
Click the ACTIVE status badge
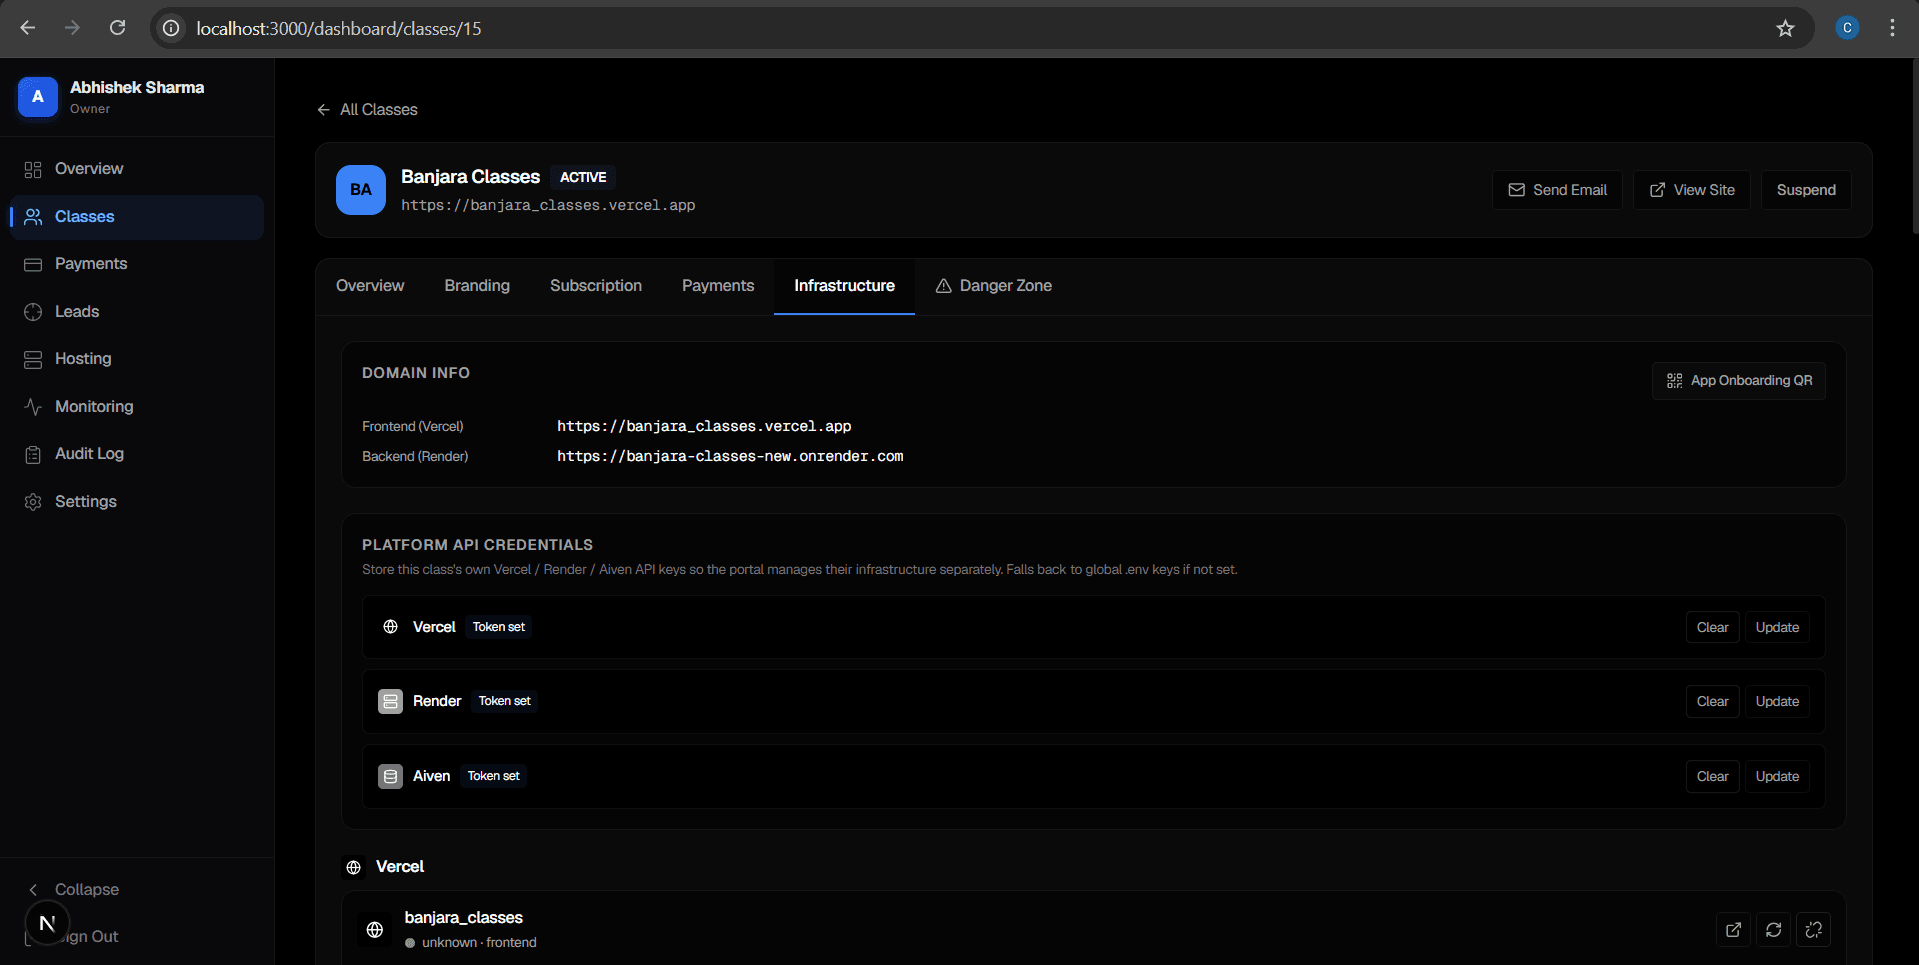583,177
